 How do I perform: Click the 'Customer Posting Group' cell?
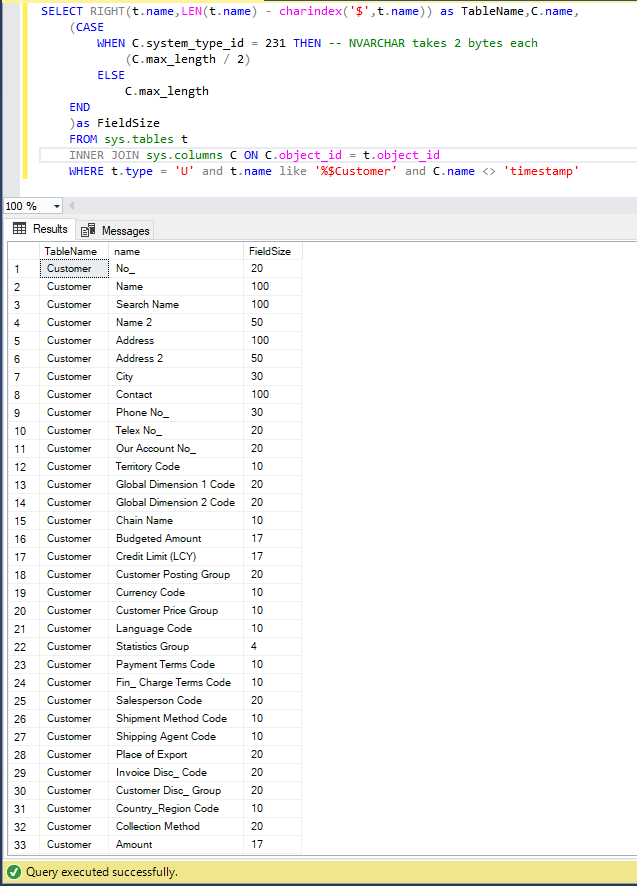(176, 575)
